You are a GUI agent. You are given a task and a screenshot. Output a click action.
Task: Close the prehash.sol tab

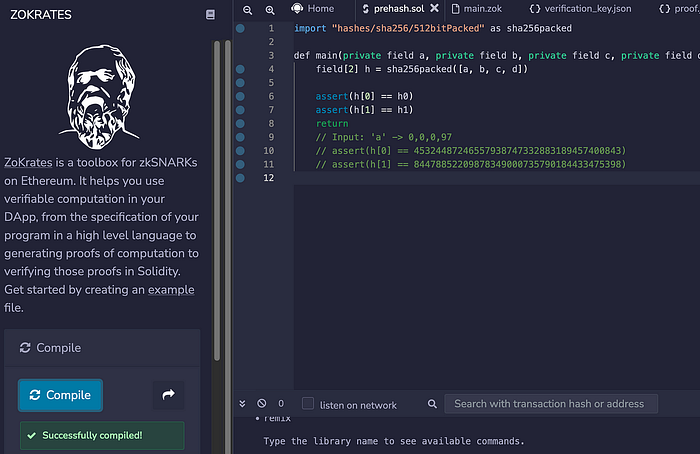pos(434,8)
